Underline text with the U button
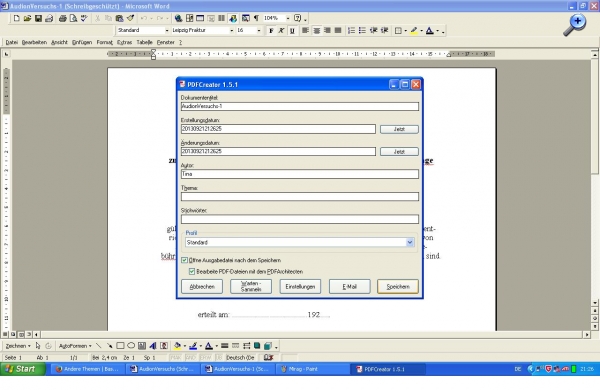 click(x=292, y=31)
